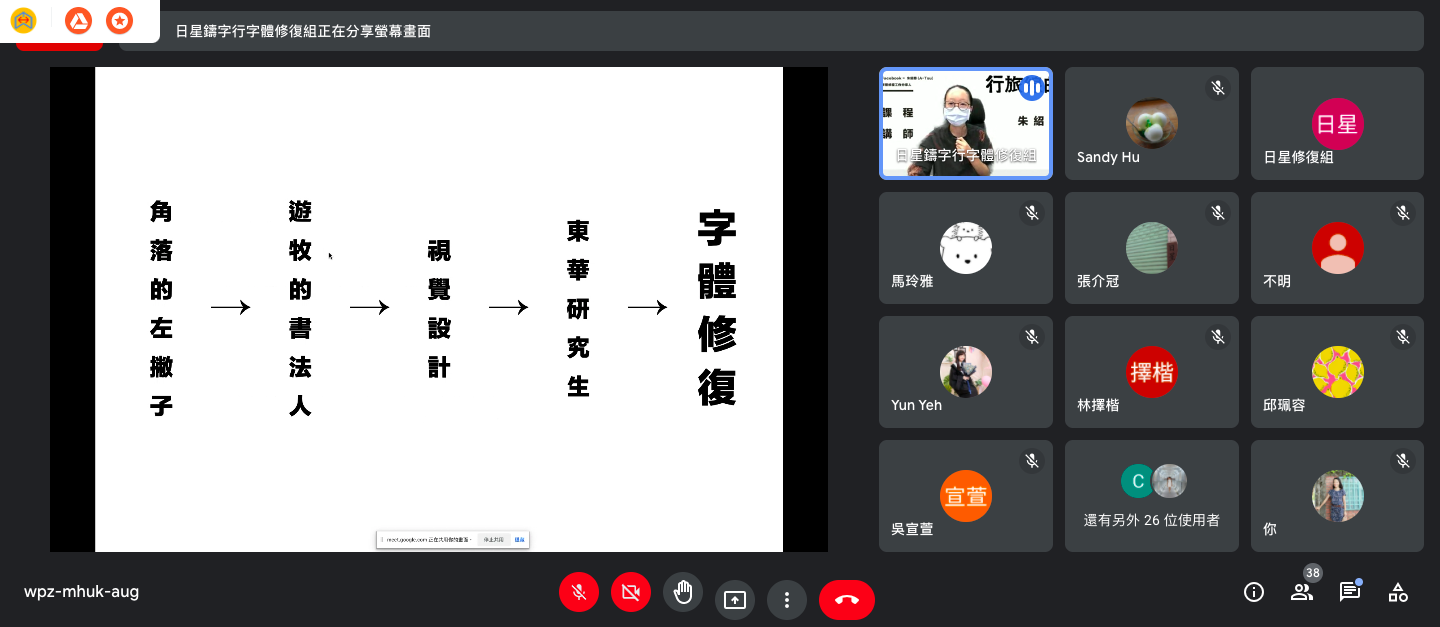Expand the tile showing 26 other users
1440x627 pixels.
tap(1151, 496)
